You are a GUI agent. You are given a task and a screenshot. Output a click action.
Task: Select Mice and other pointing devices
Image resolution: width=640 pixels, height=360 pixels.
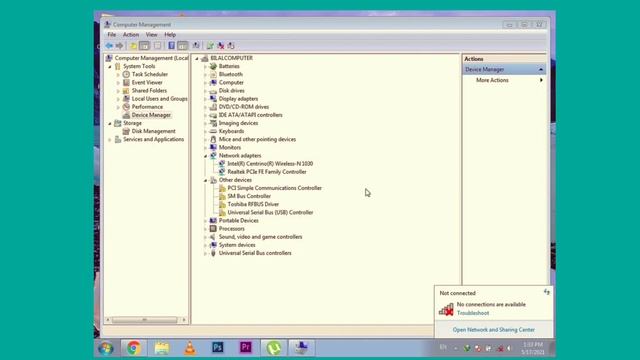pyautogui.click(x=257, y=140)
